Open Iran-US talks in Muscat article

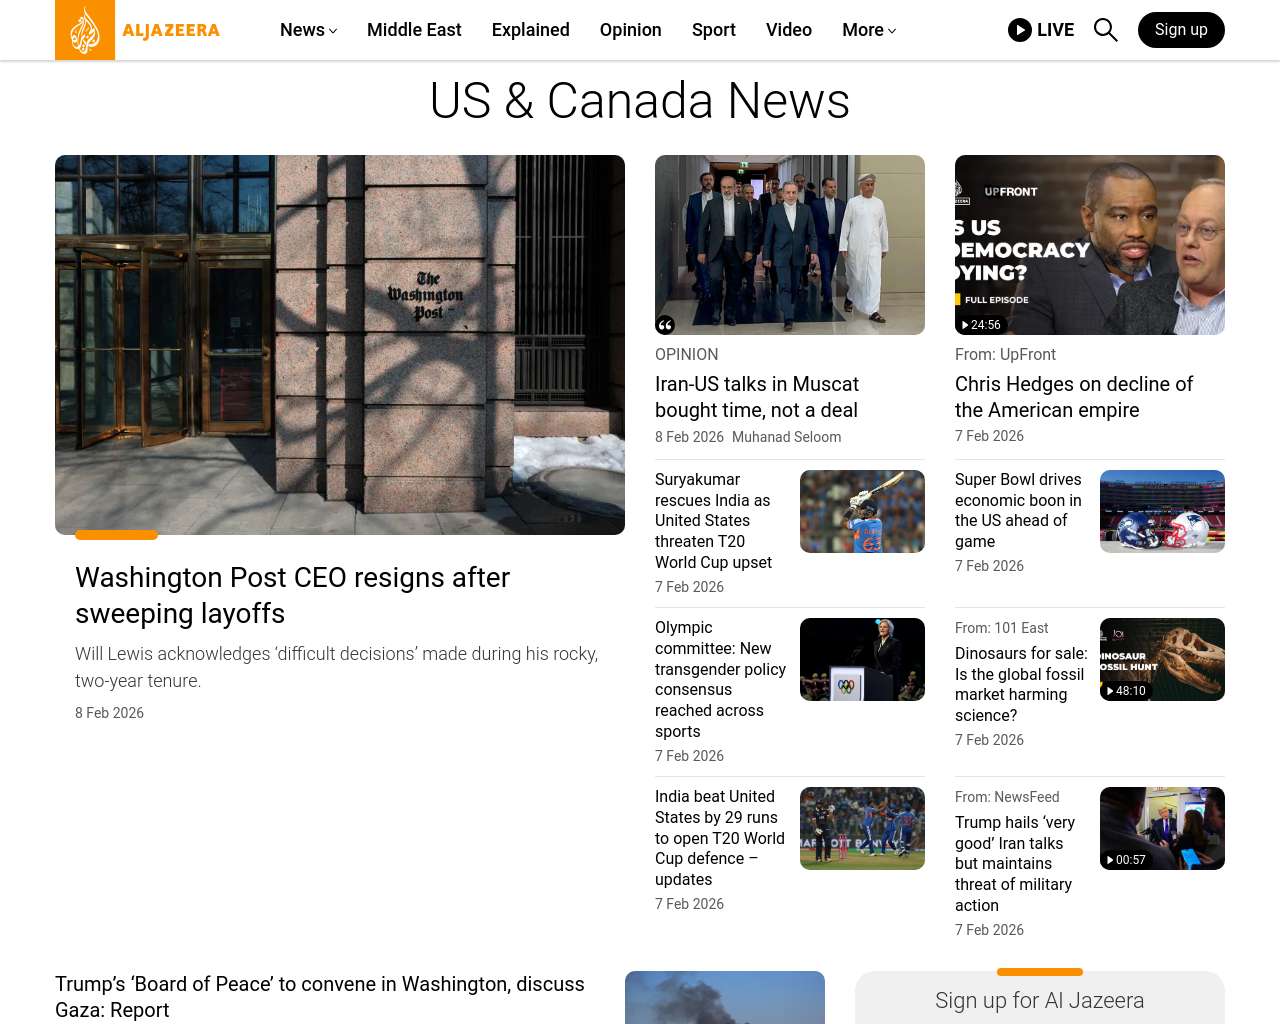pos(756,397)
